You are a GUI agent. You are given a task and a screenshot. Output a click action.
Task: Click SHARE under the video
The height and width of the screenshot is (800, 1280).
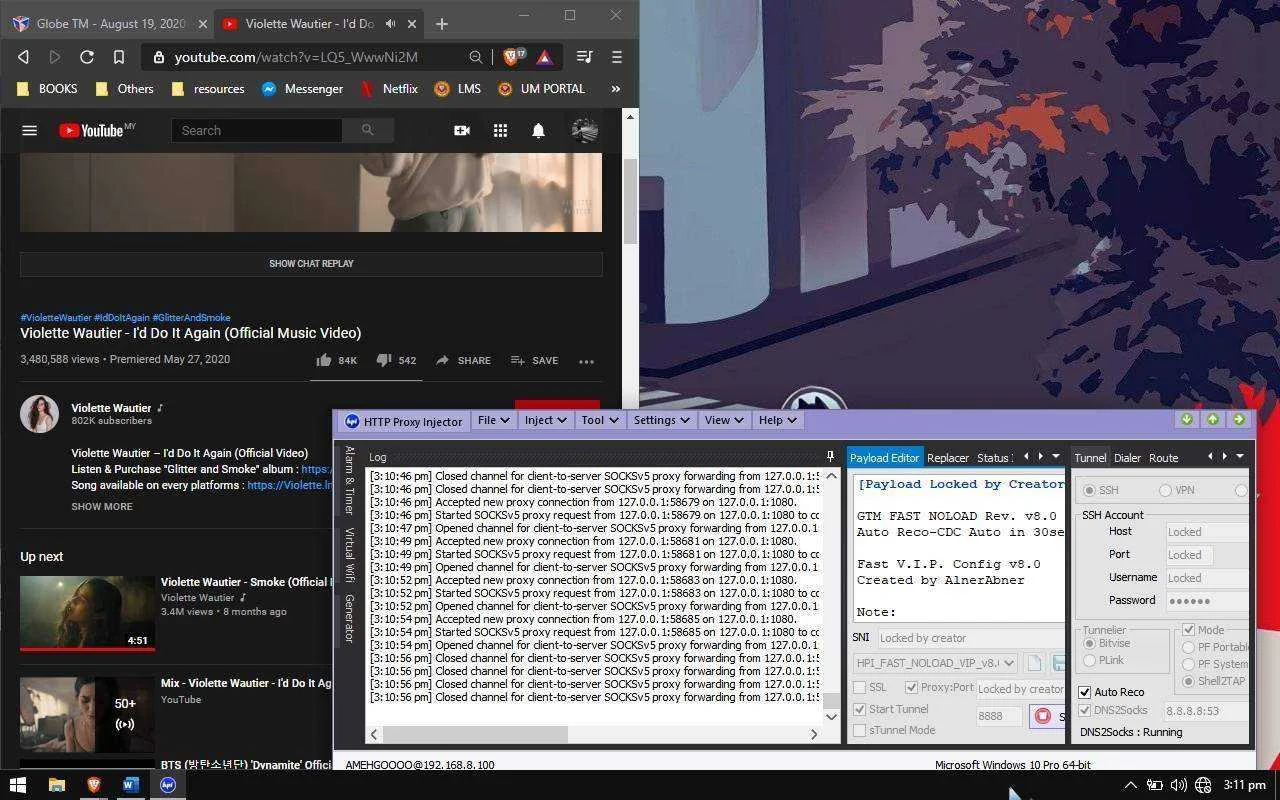(462, 360)
